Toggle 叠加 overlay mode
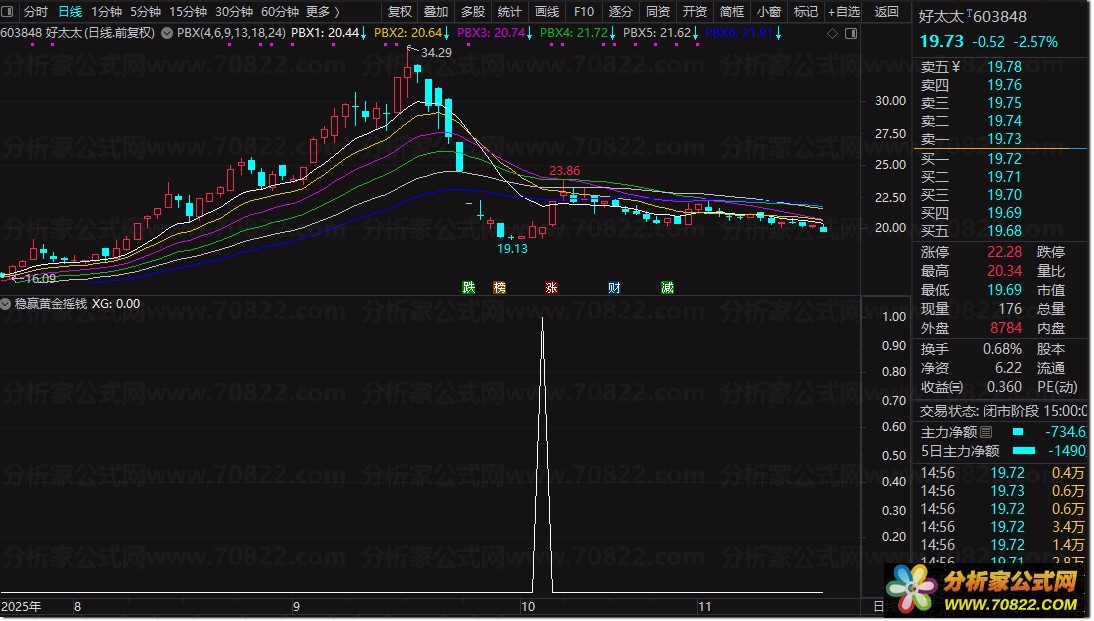 436,12
